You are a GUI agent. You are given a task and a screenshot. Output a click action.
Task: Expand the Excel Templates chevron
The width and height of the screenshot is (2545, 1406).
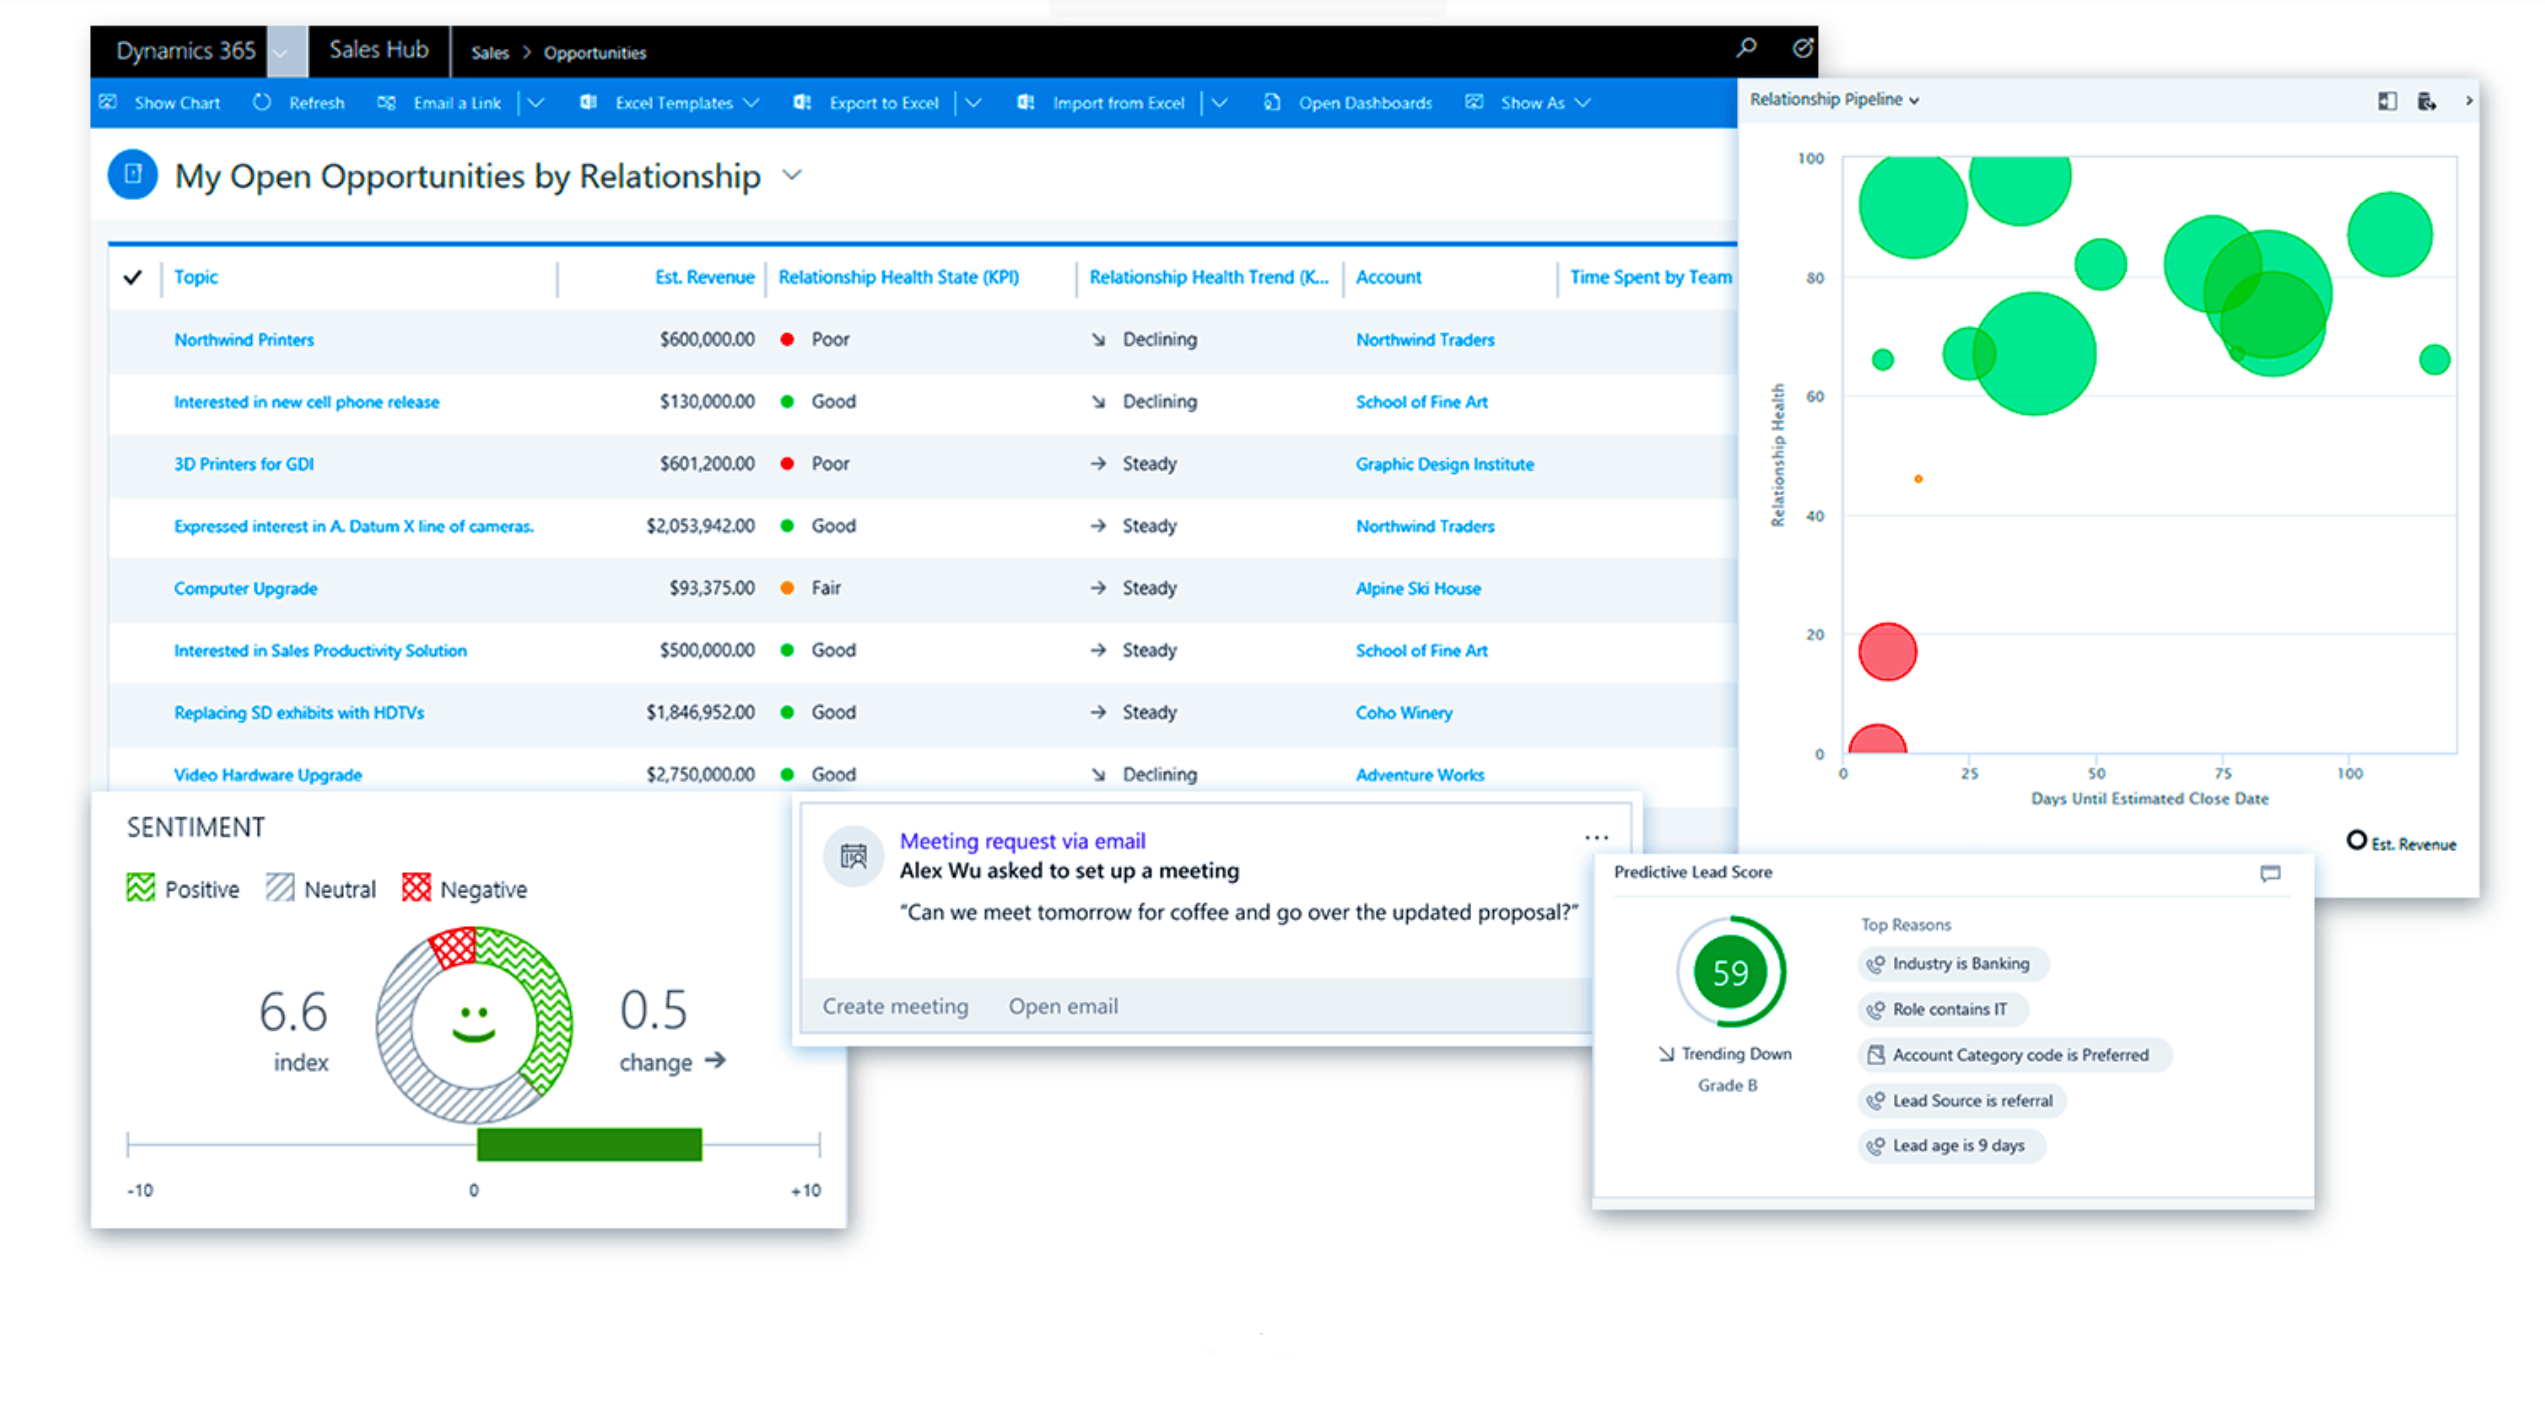pyautogui.click(x=752, y=102)
